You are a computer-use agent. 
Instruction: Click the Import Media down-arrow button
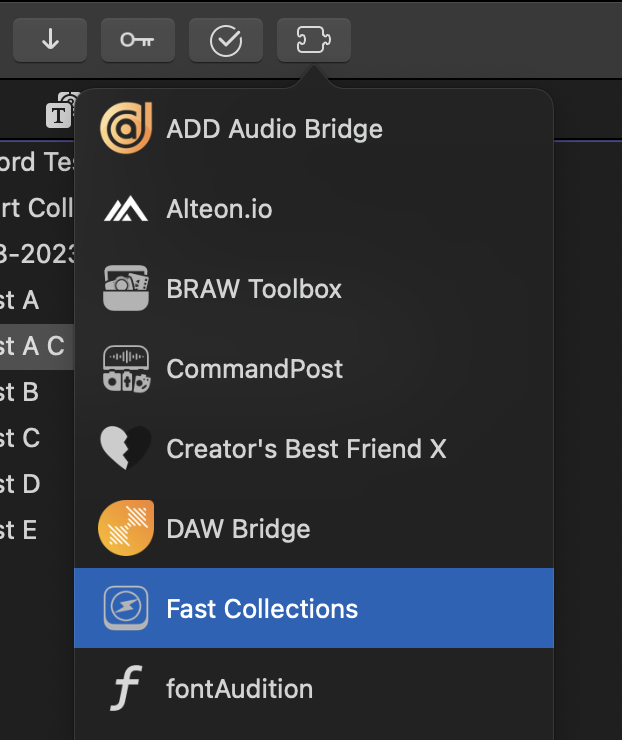coord(49,40)
